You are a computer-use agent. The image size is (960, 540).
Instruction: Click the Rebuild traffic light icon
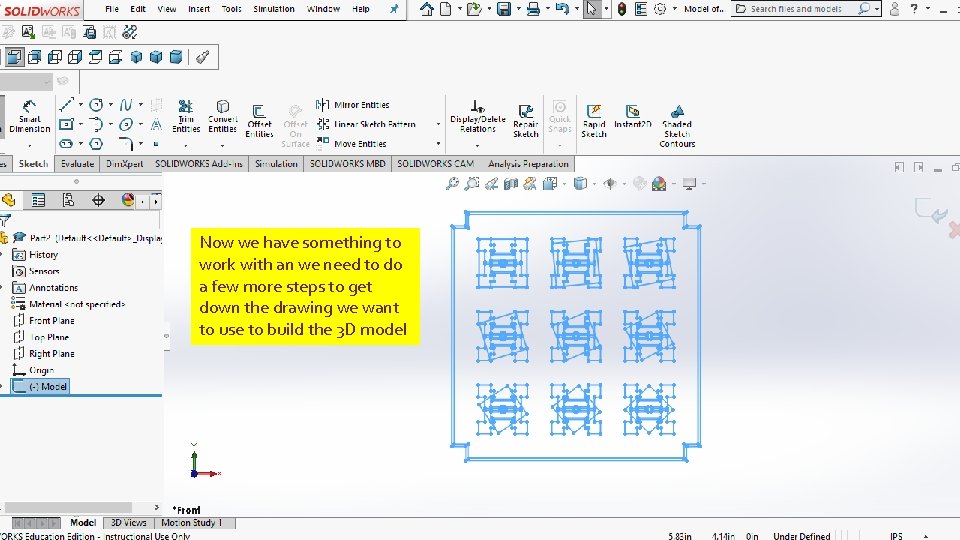click(x=622, y=9)
